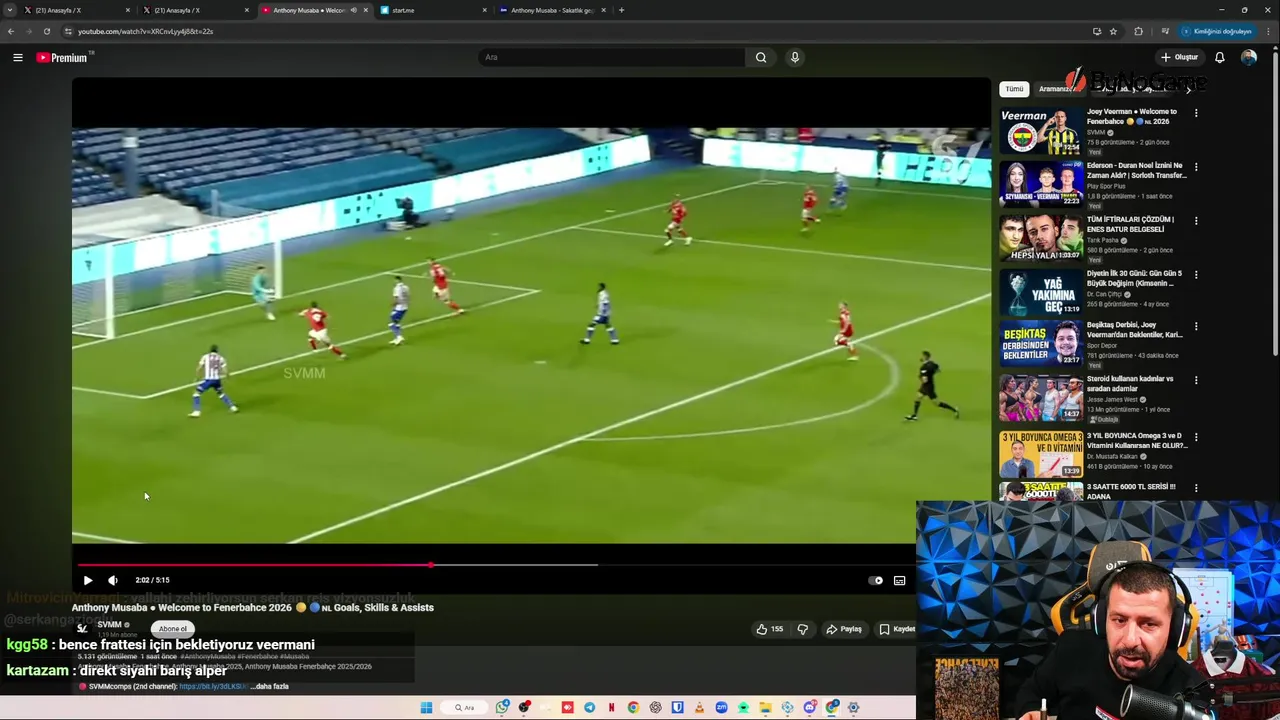Open WhatsApp from the taskbar
The image size is (1280, 720).
point(502,708)
